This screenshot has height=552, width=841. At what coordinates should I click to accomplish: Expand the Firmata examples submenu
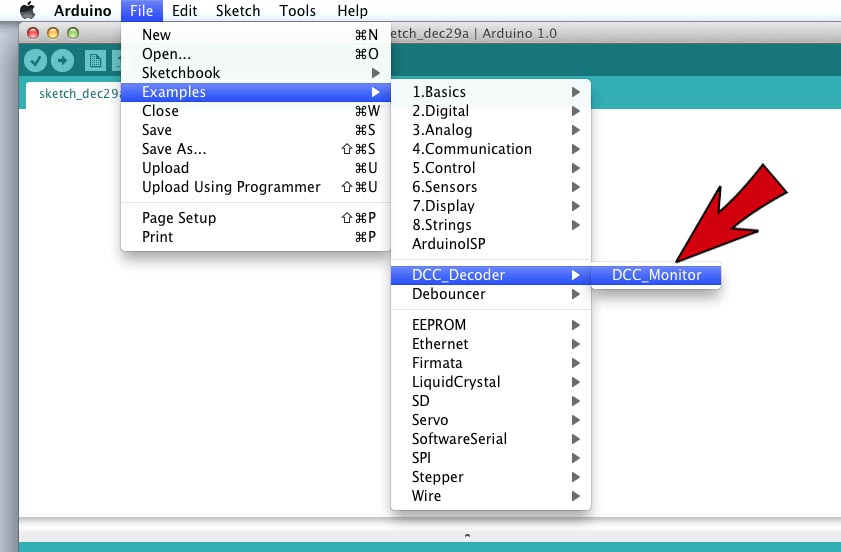(491, 363)
